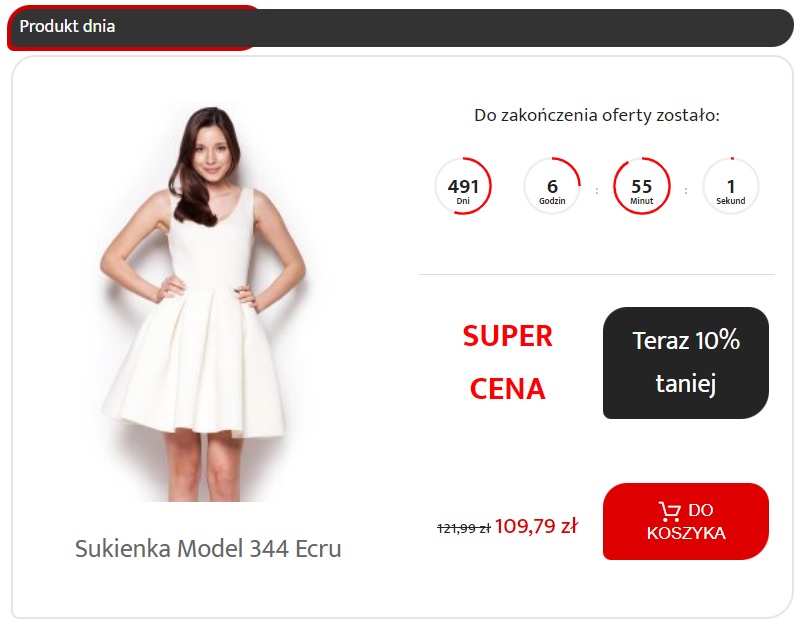Click the KOSZYKA text on red button
This screenshot has height=629, width=805.
point(686,533)
